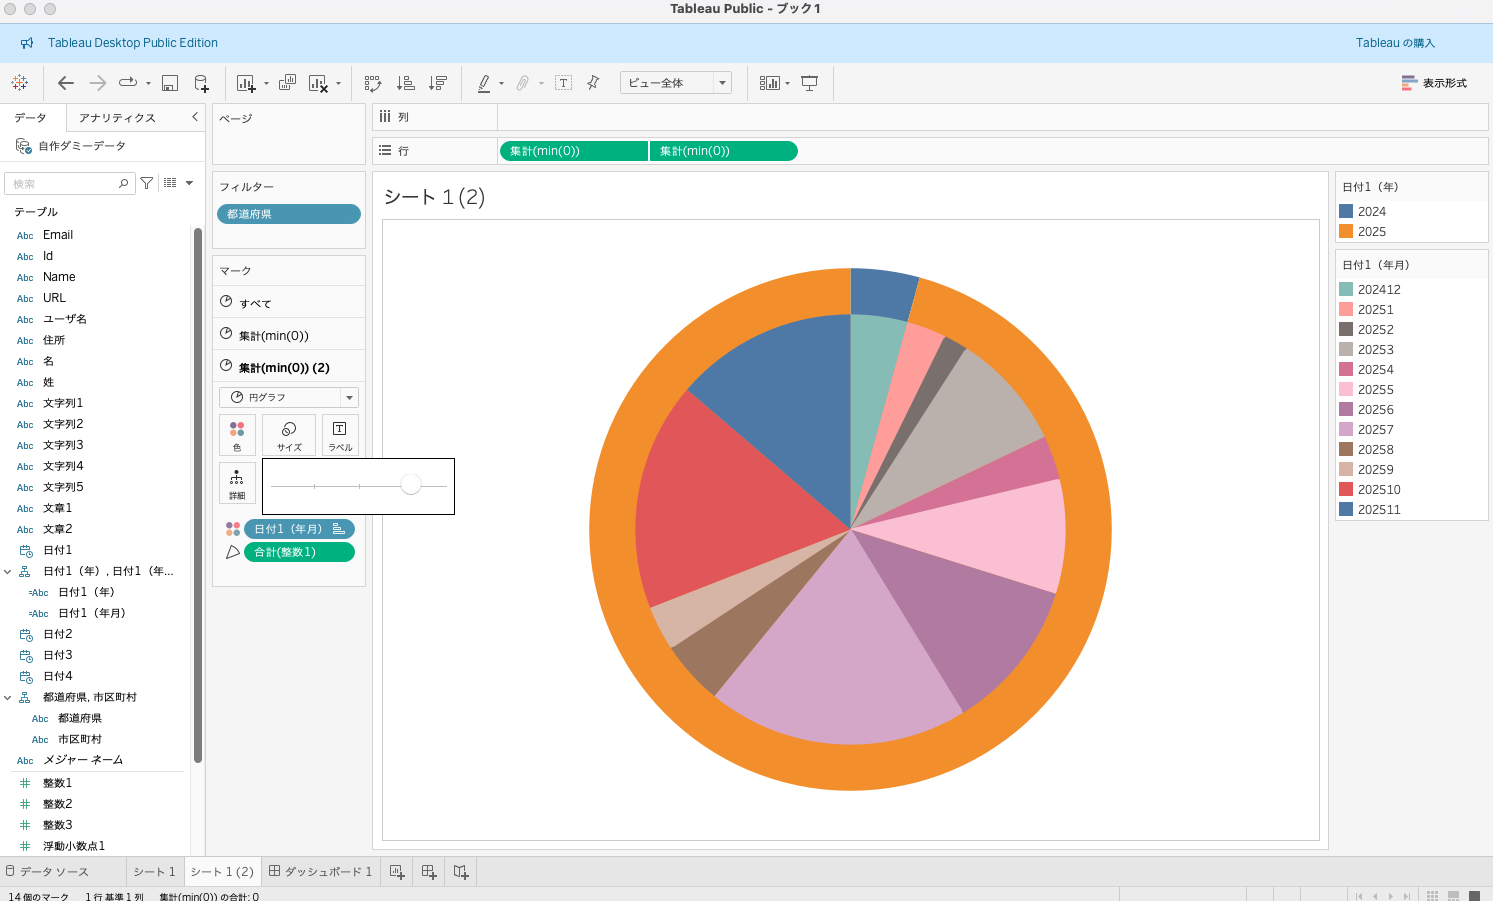This screenshot has height=901, width=1493.
Task: Open the ダッシュボード 1 tab
Action: click(320, 872)
